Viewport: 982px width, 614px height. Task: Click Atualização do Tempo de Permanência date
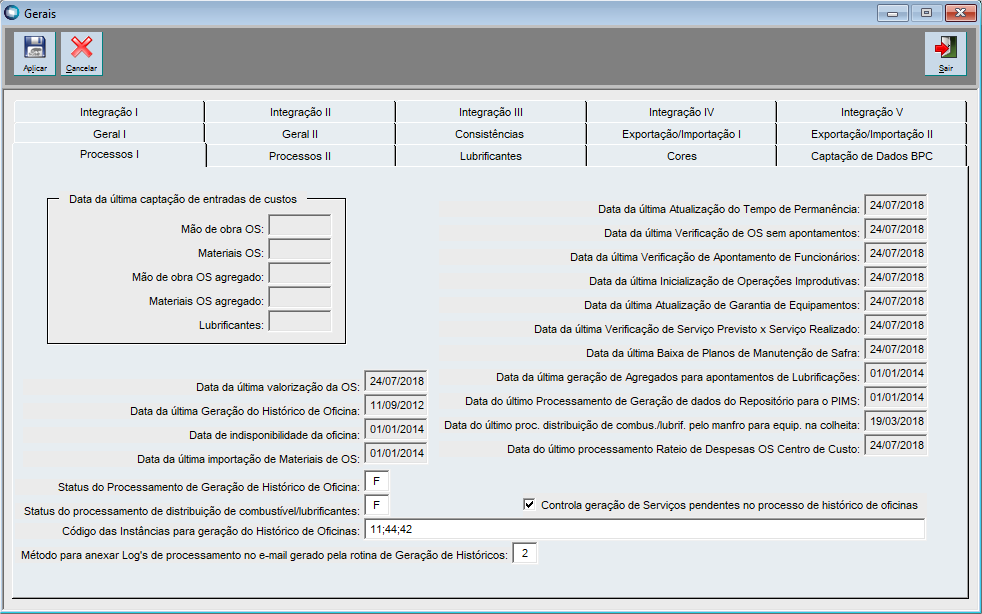click(x=896, y=206)
